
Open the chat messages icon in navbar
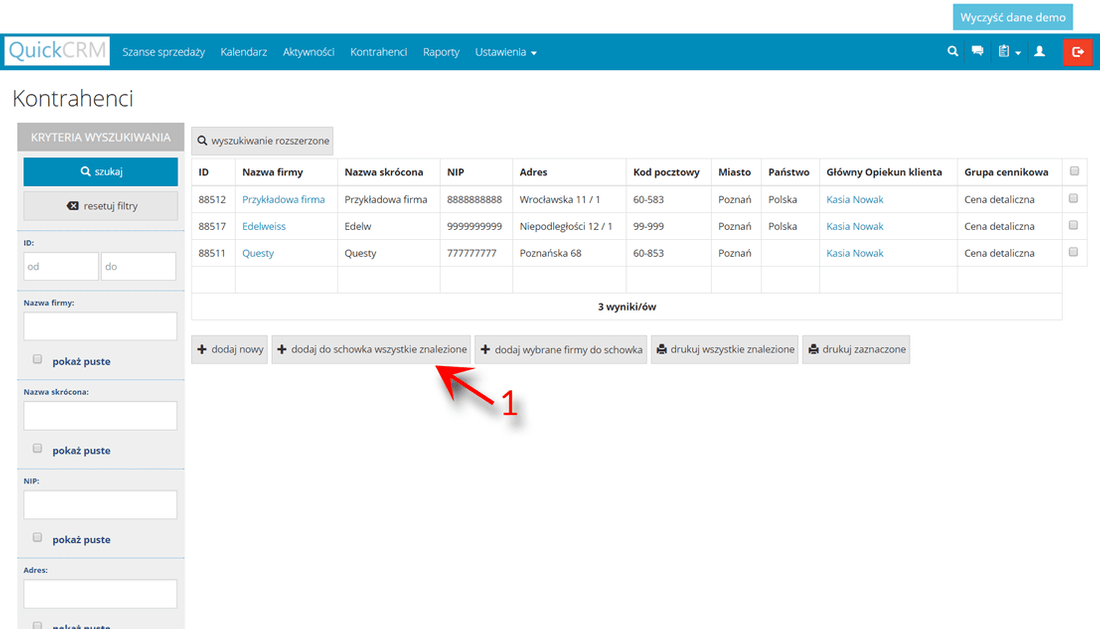977,52
